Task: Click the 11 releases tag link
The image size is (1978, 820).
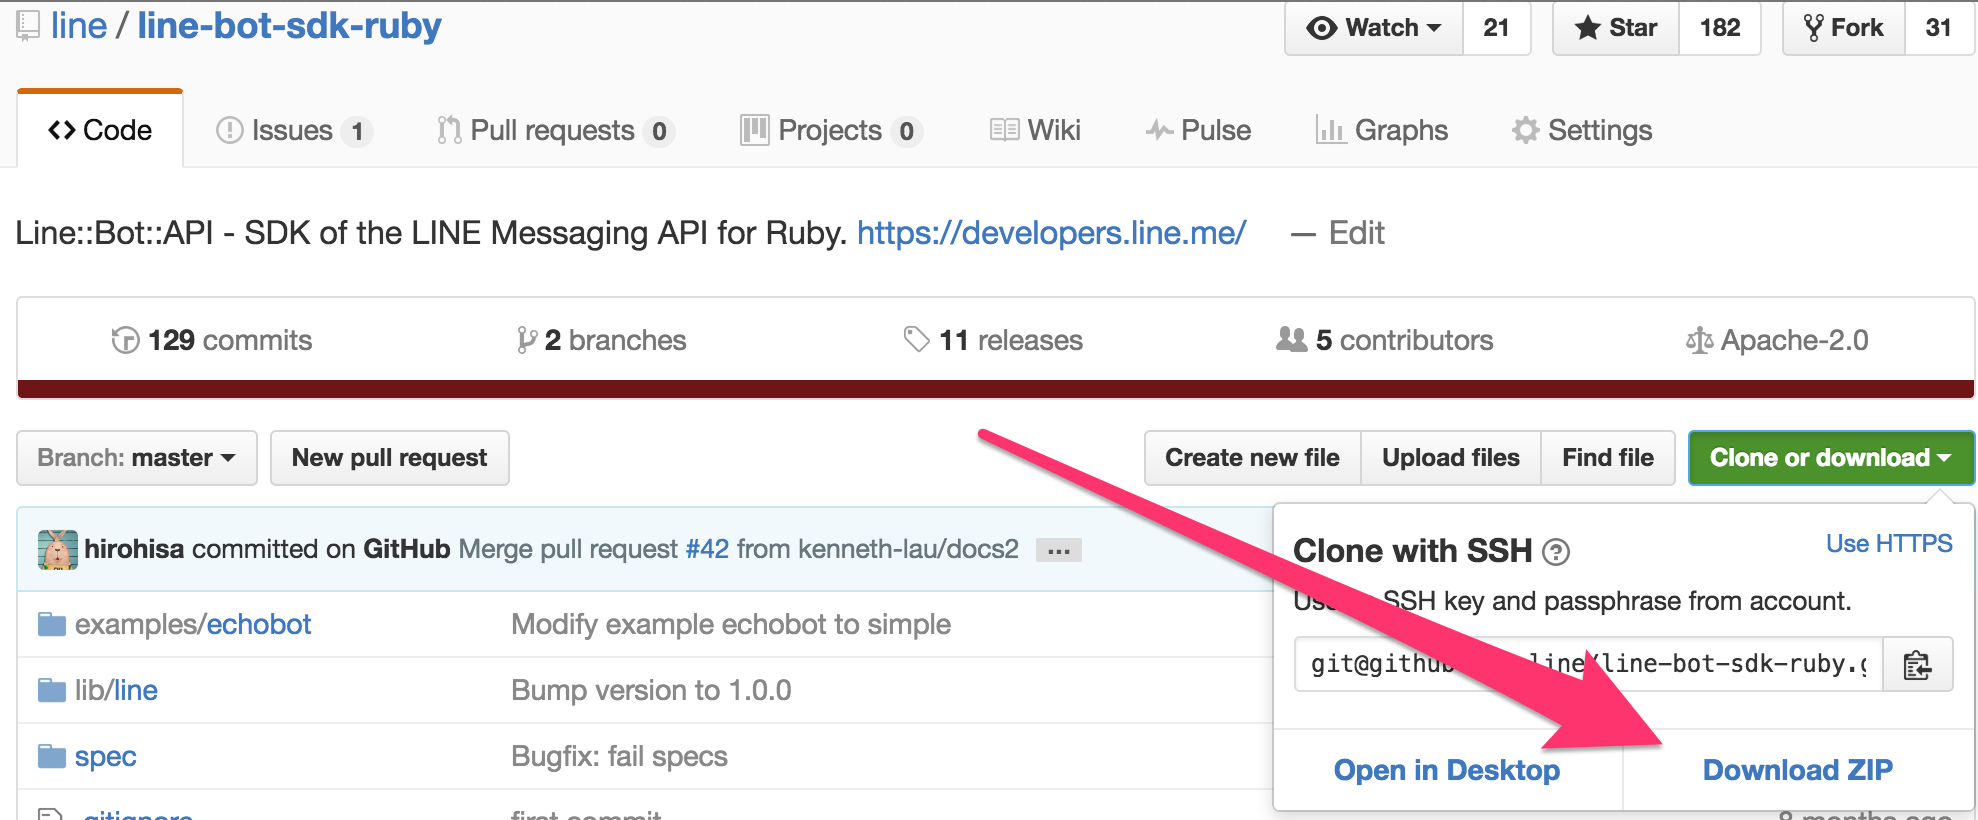Action: (992, 341)
